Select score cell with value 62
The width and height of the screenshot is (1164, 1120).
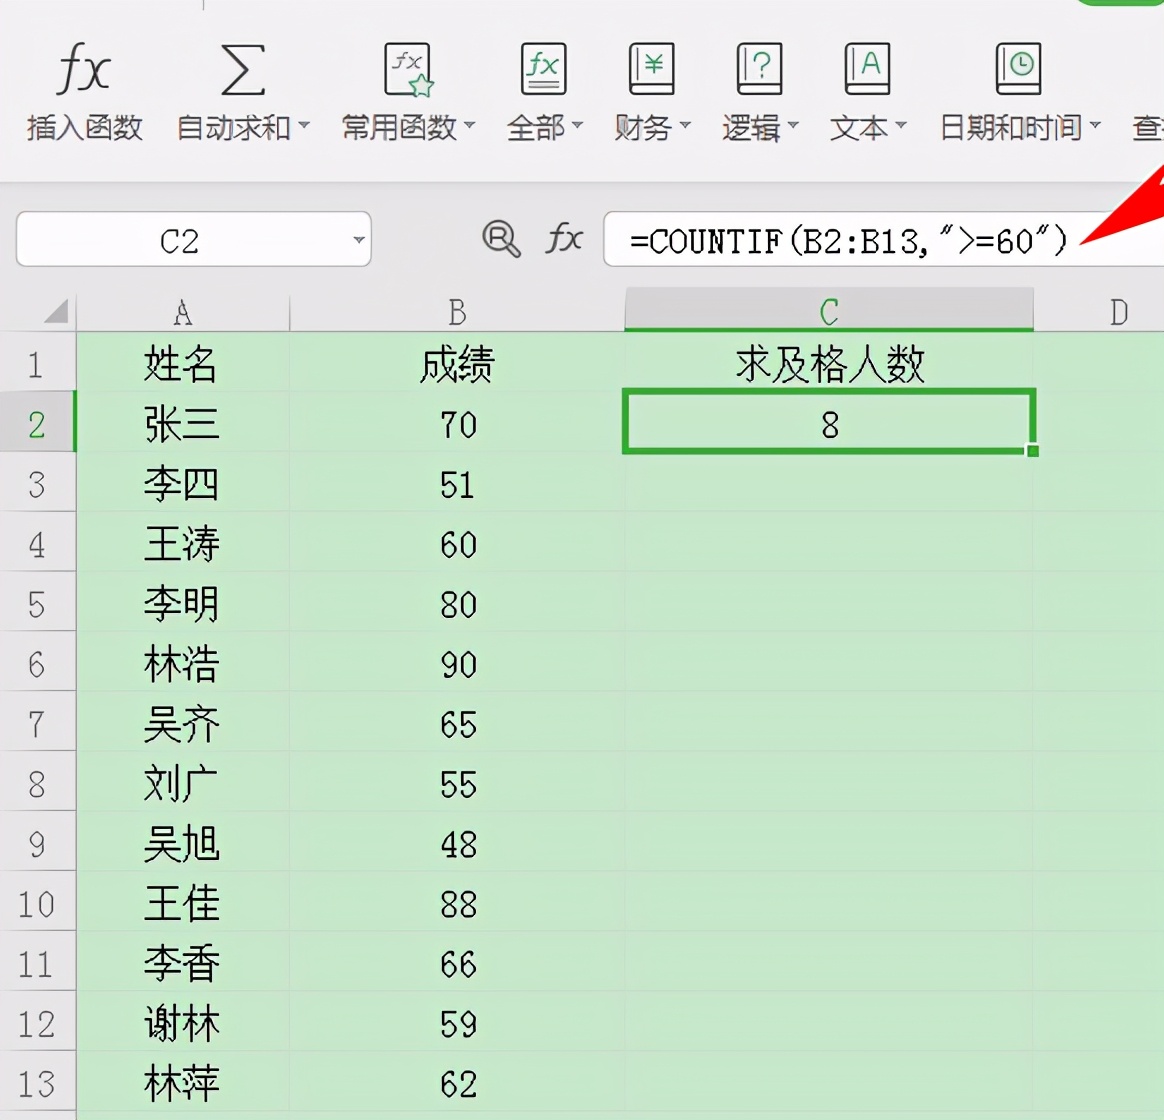click(x=457, y=1083)
